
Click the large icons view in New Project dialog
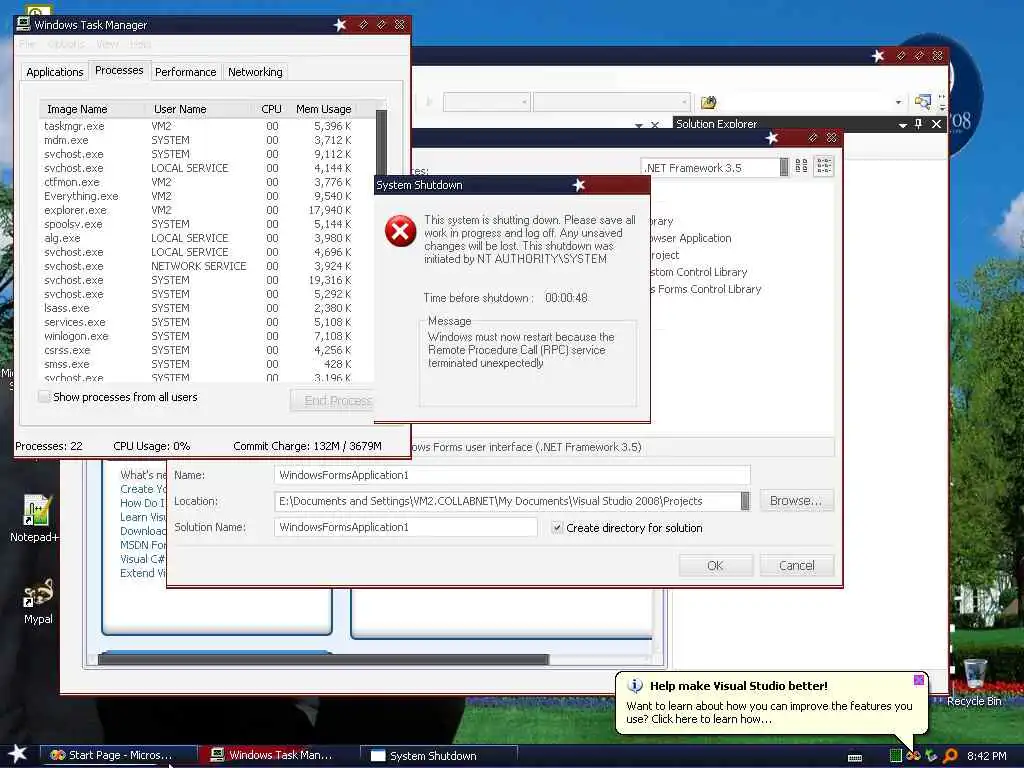(801, 167)
